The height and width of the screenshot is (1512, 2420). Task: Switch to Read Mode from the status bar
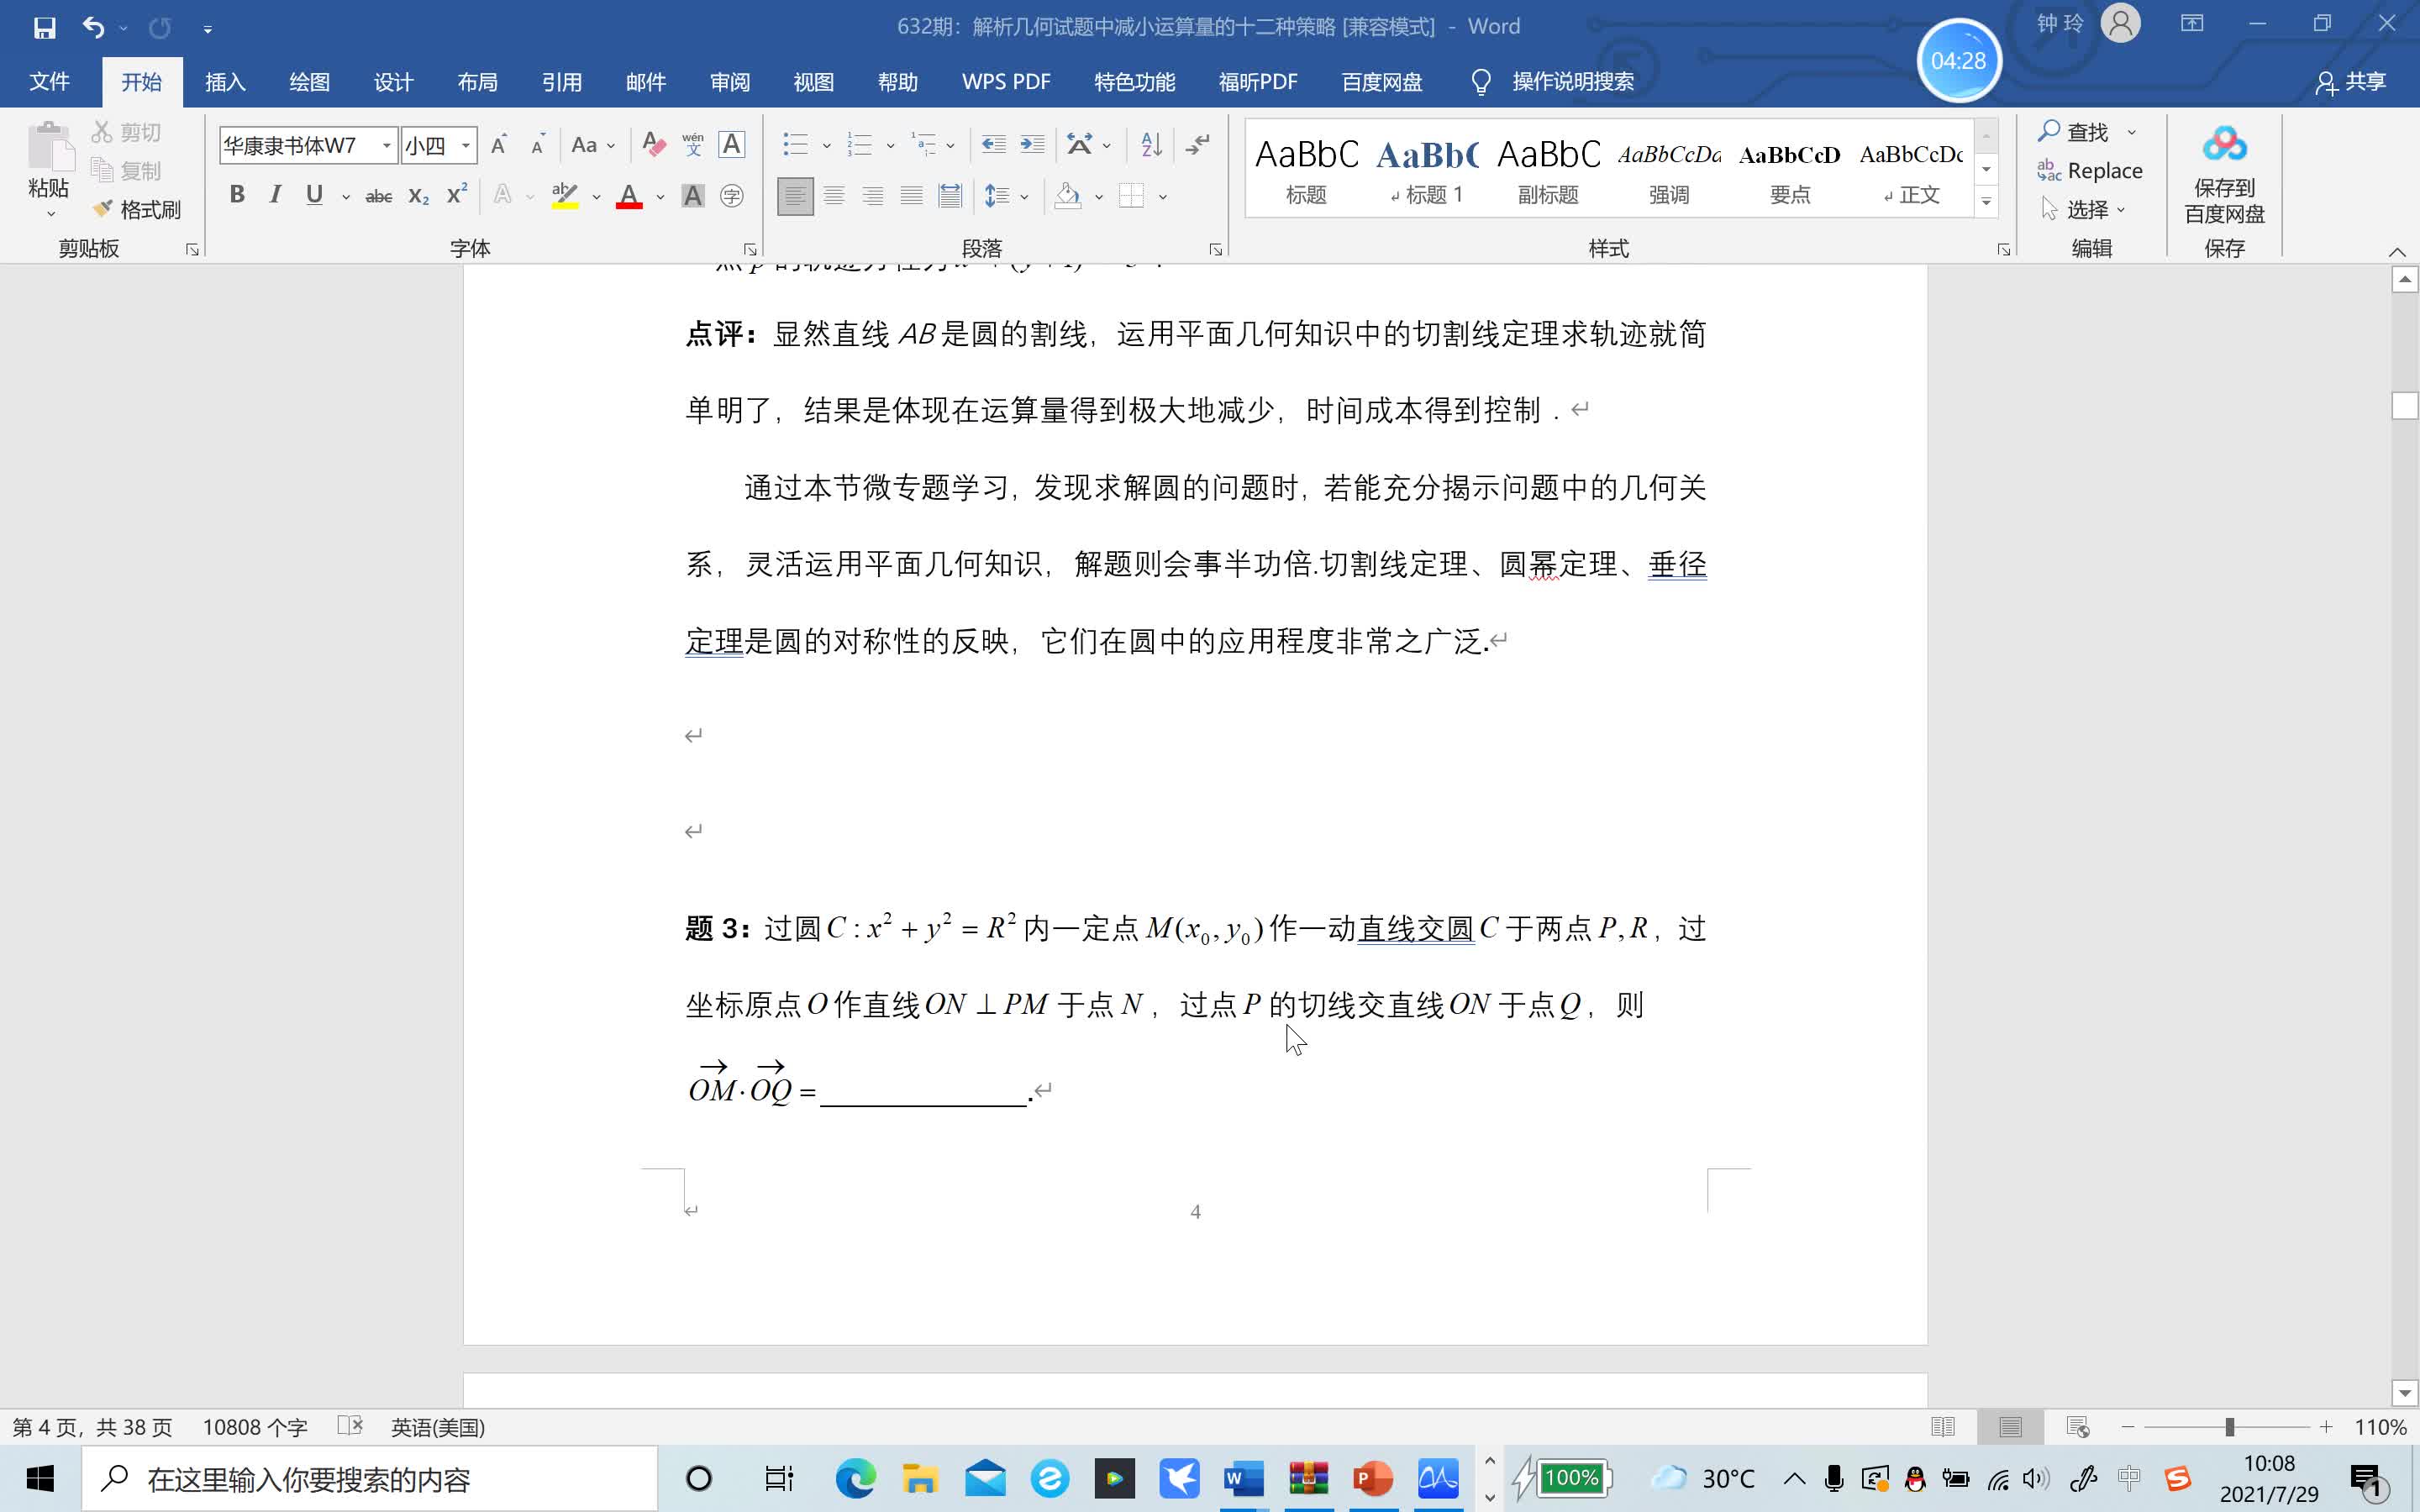1943,1426
